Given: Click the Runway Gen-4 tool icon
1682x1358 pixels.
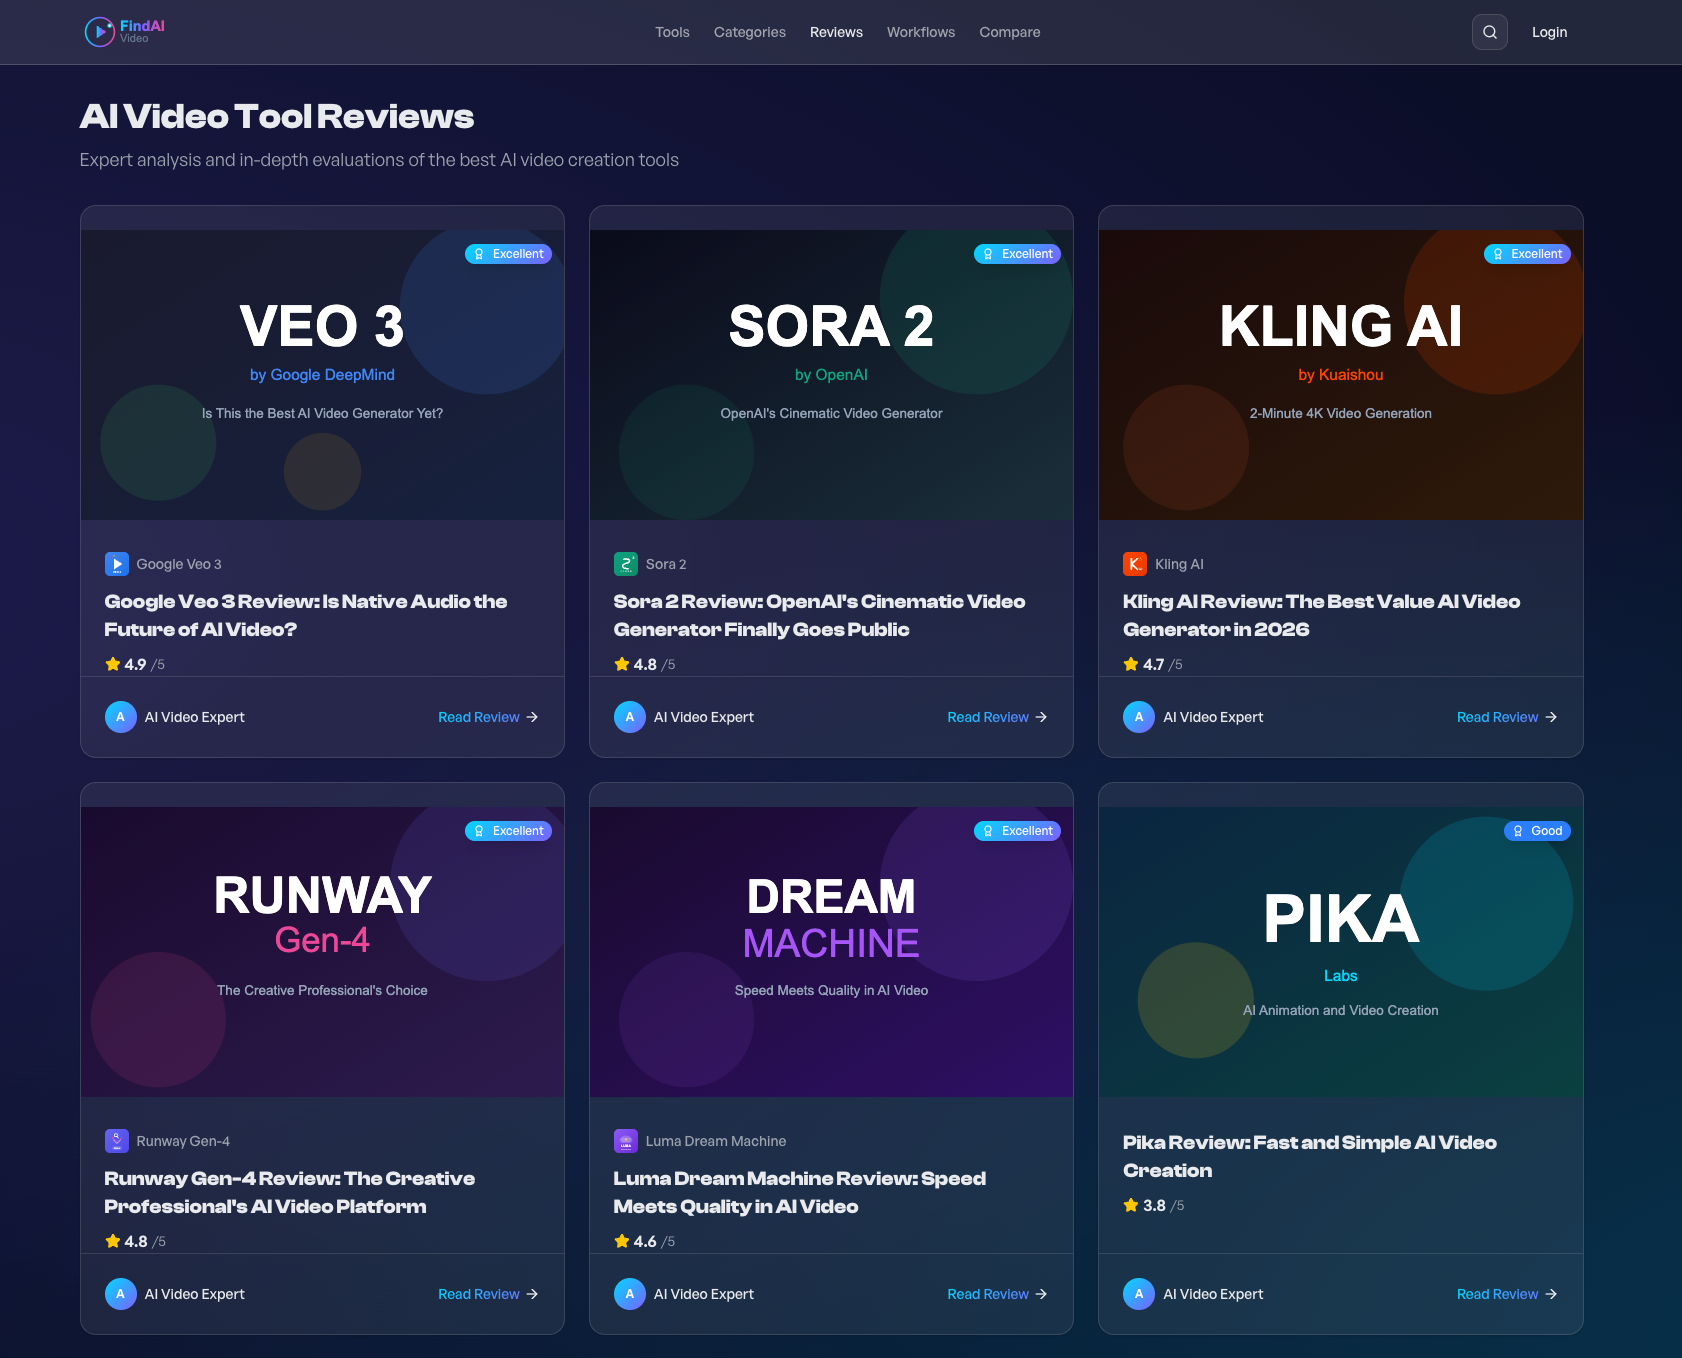Looking at the screenshot, I should pyautogui.click(x=117, y=1141).
